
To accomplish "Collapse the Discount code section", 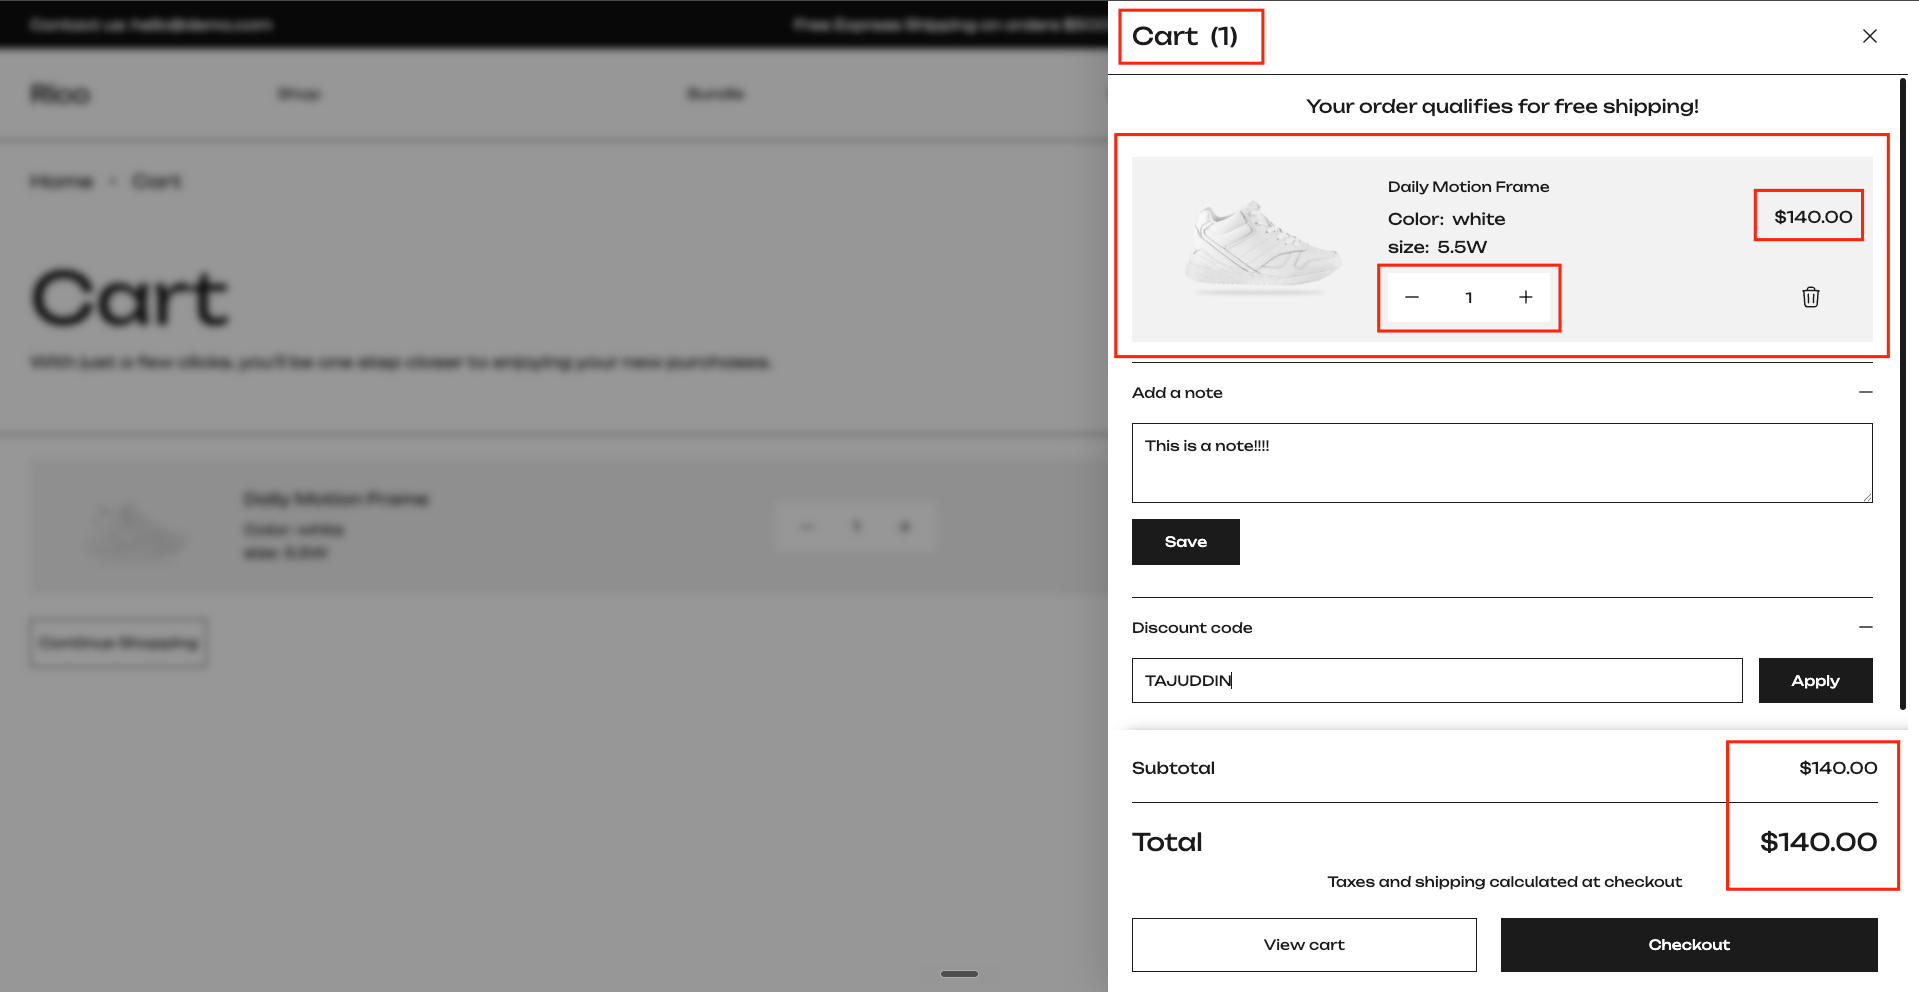I will [1865, 627].
